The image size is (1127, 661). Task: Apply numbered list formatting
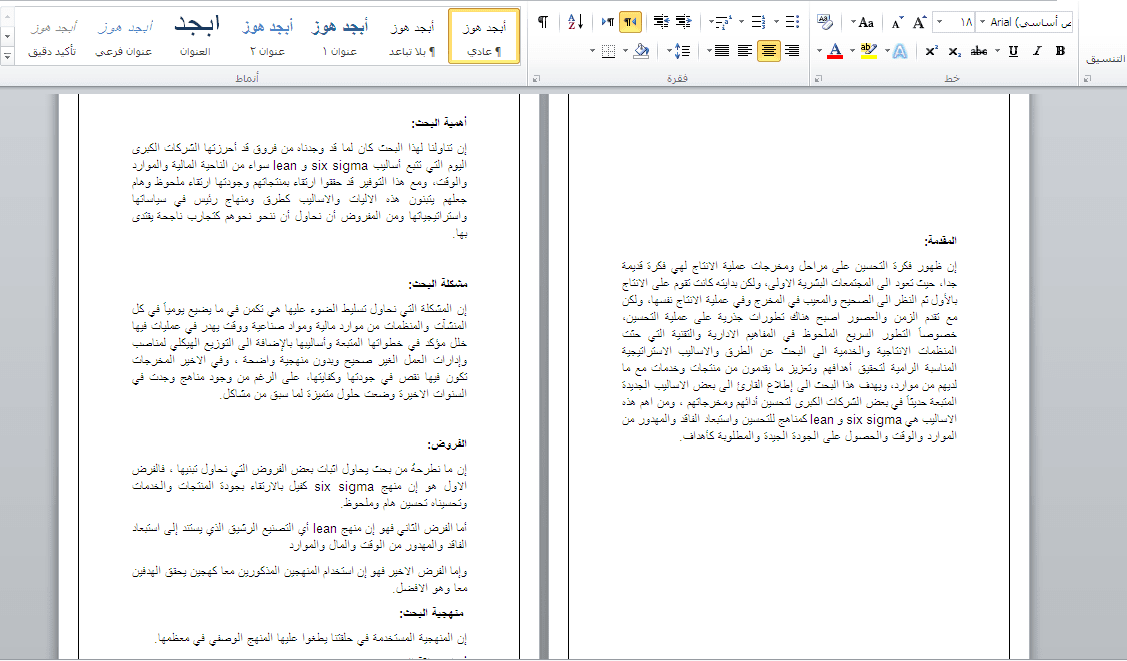point(758,22)
